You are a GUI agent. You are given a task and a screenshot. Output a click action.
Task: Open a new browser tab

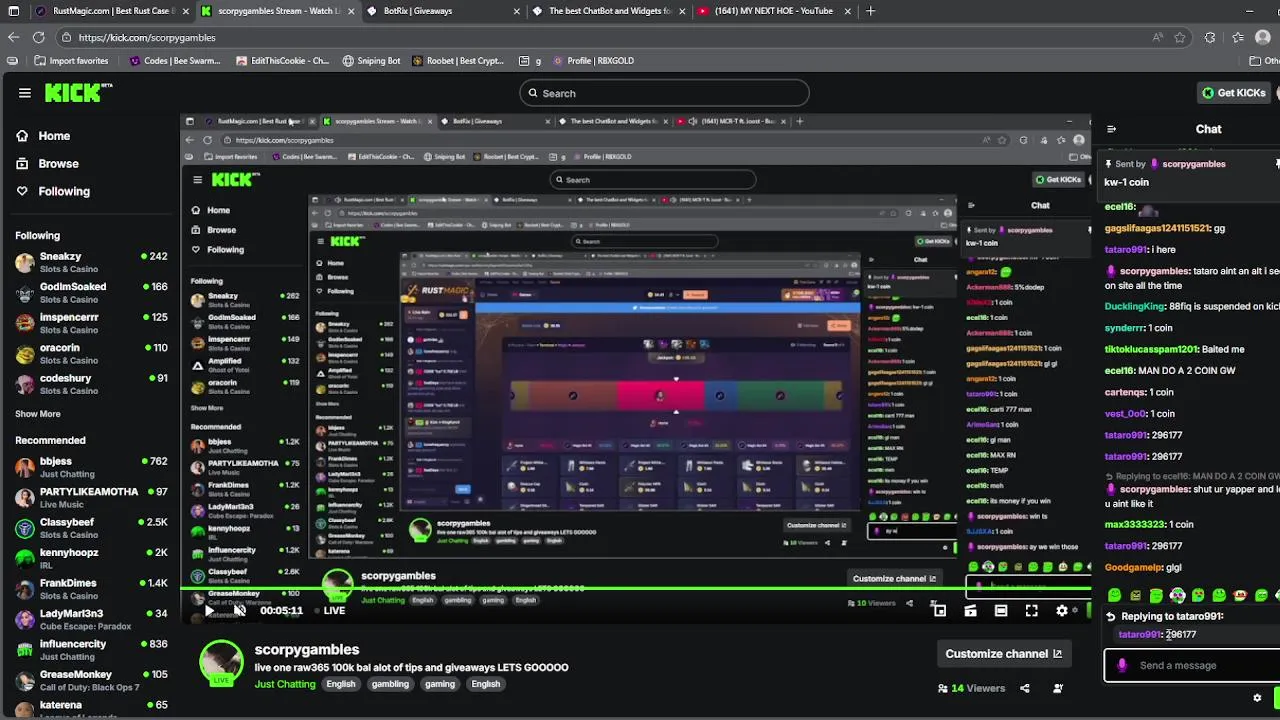point(871,11)
